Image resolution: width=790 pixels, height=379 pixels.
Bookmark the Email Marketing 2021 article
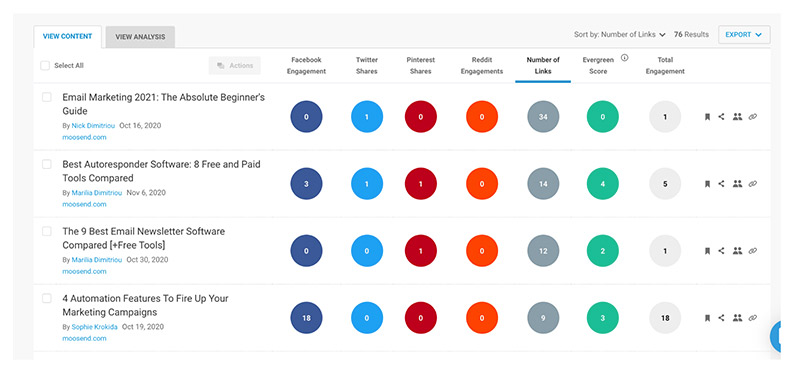pos(707,117)
